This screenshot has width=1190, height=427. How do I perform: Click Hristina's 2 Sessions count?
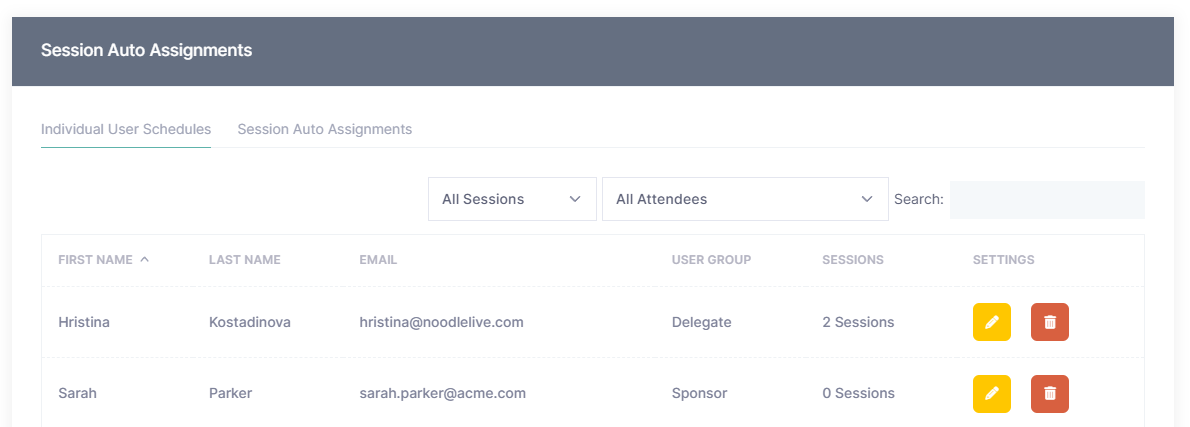[858, 322]
